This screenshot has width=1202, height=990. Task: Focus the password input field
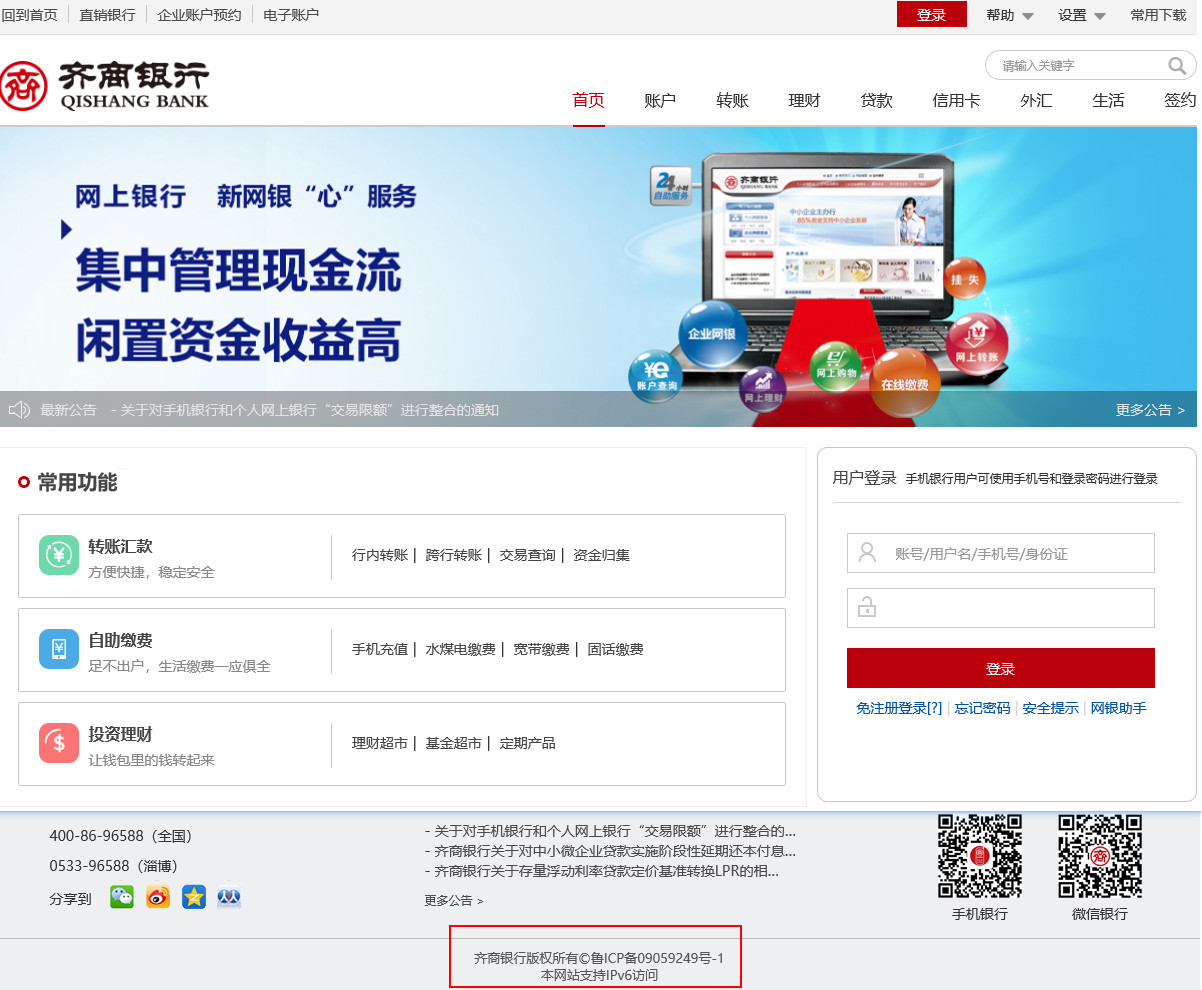[x=1001, y=608]
